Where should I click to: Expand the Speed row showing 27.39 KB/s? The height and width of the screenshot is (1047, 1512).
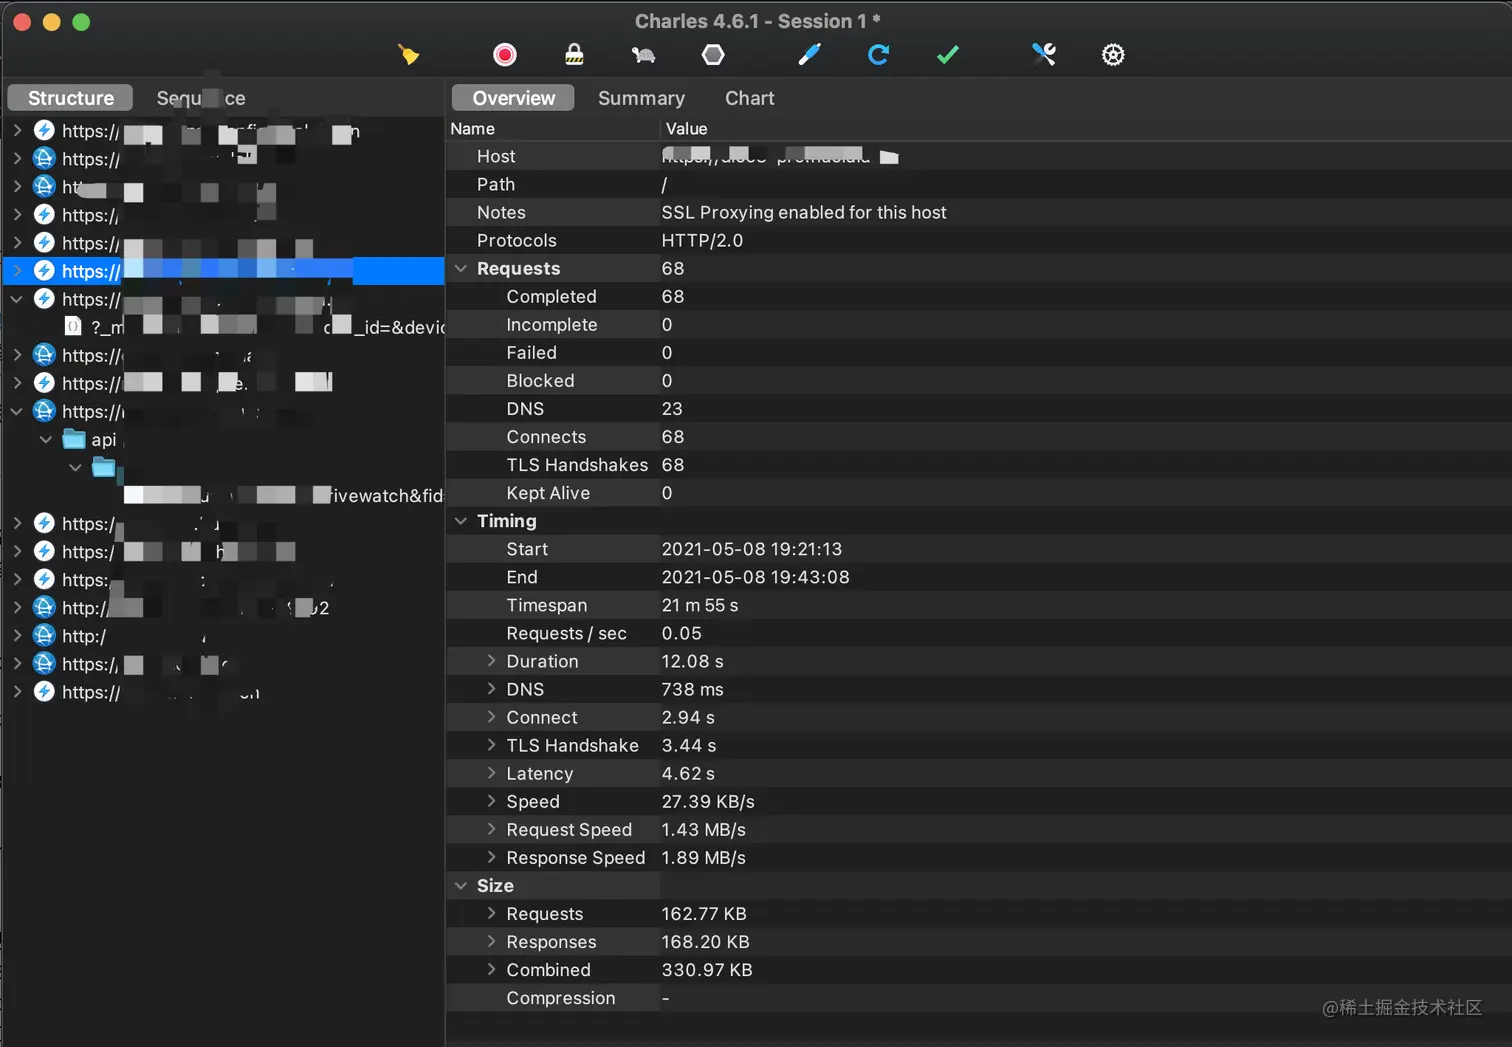491,801
